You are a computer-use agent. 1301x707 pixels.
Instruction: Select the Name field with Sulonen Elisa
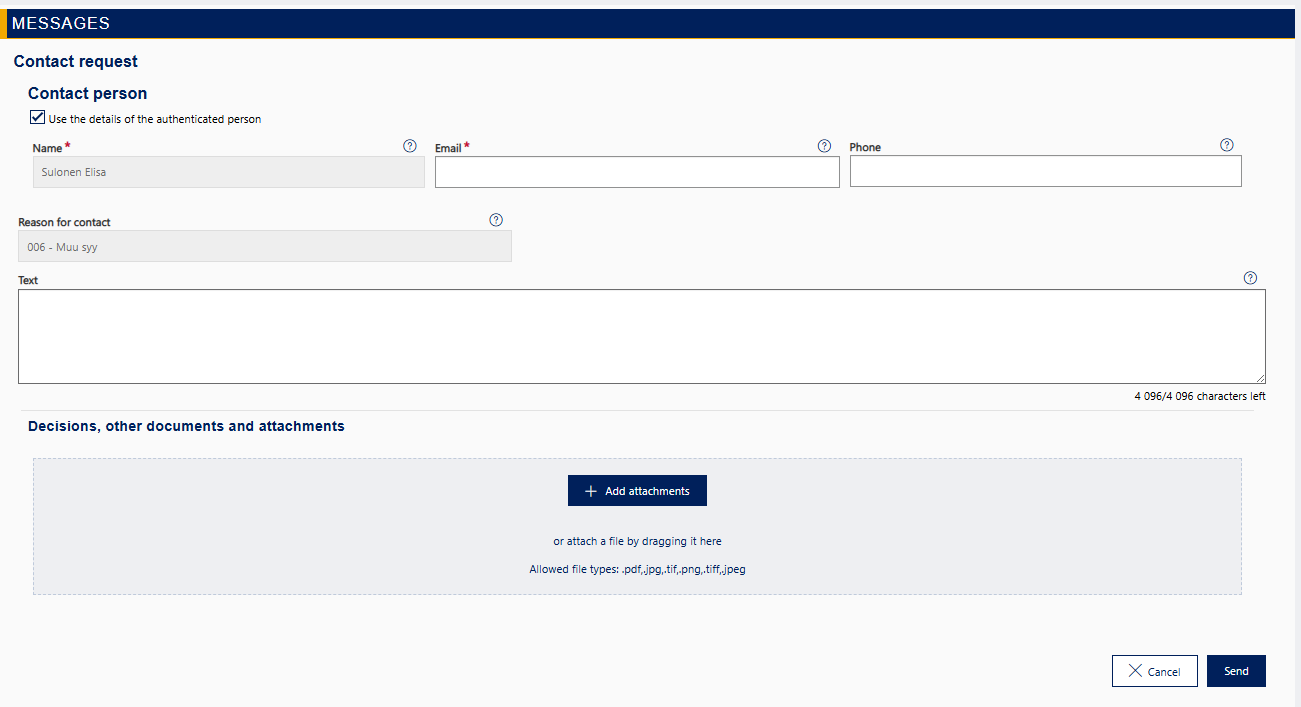pyautogui.click(x=228, y=172)
